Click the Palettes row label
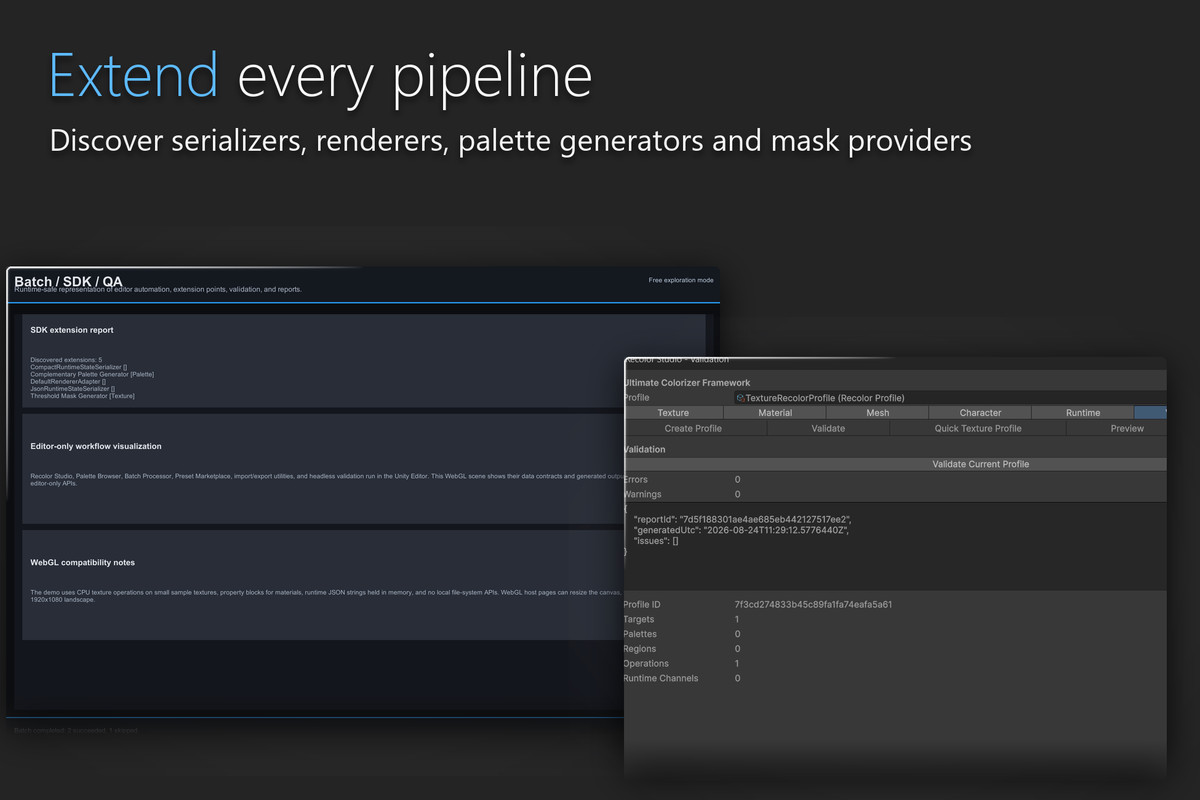 click(640, 634)
